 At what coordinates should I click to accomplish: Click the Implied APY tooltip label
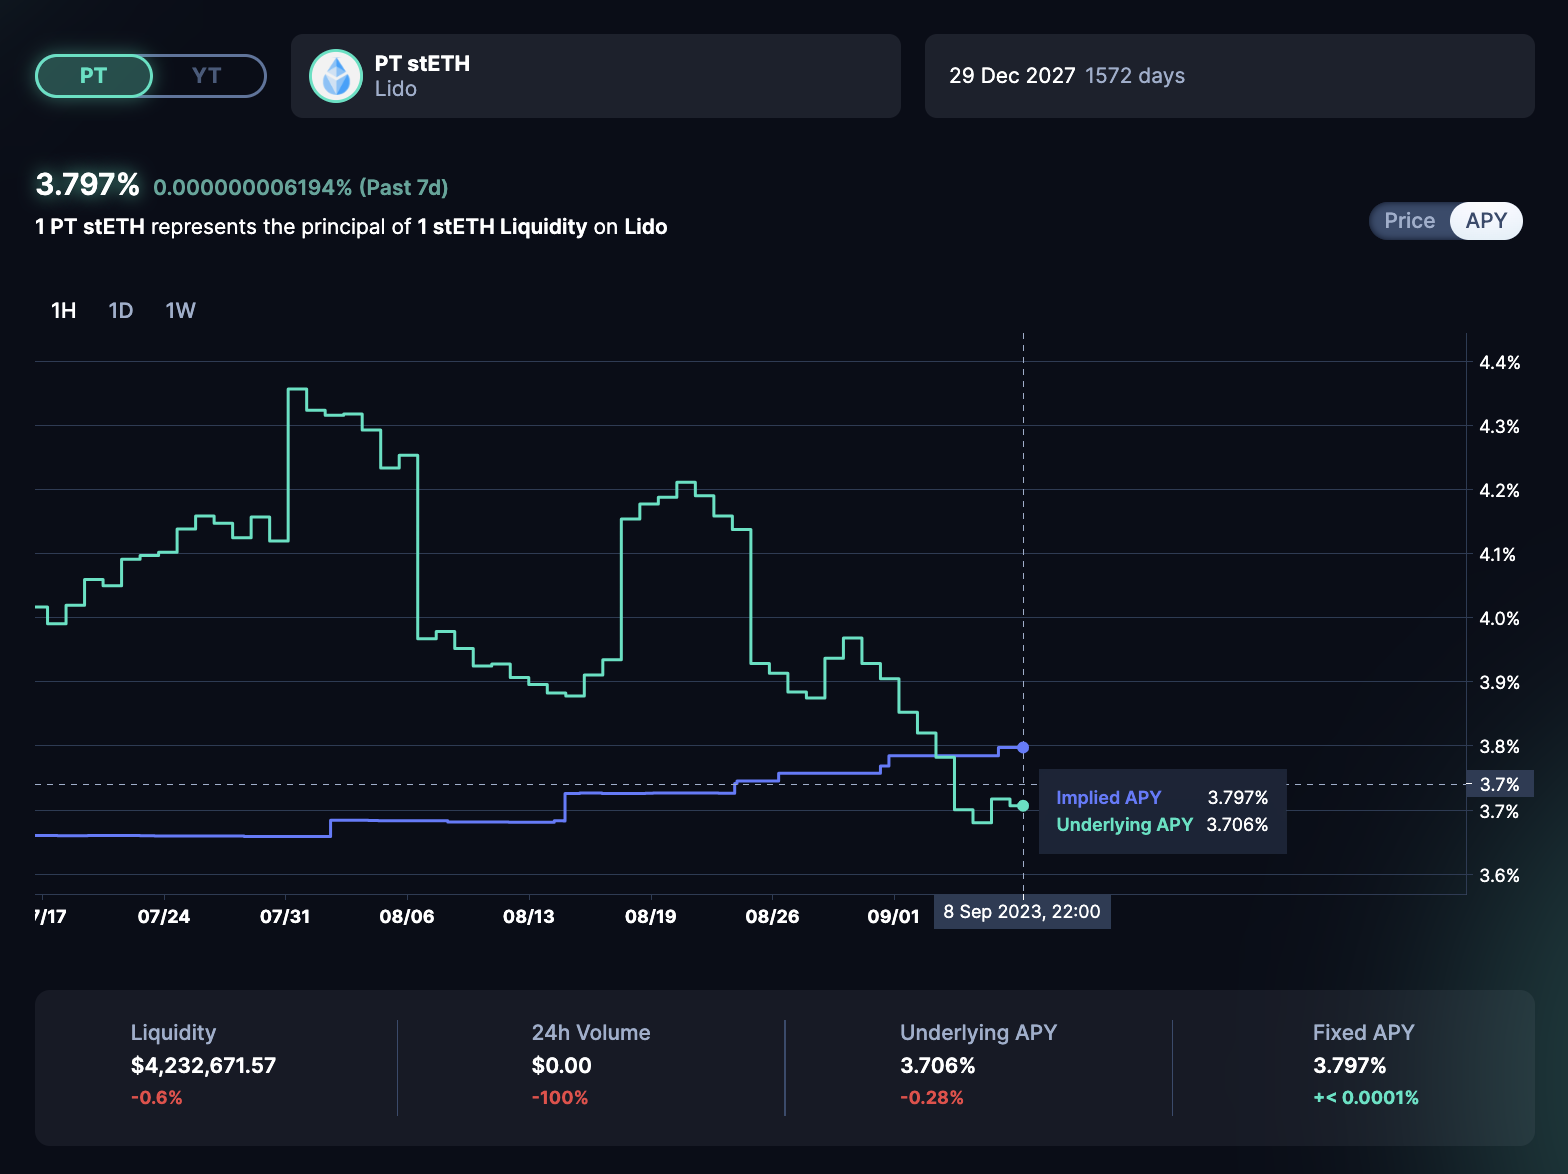(1108, 798)
